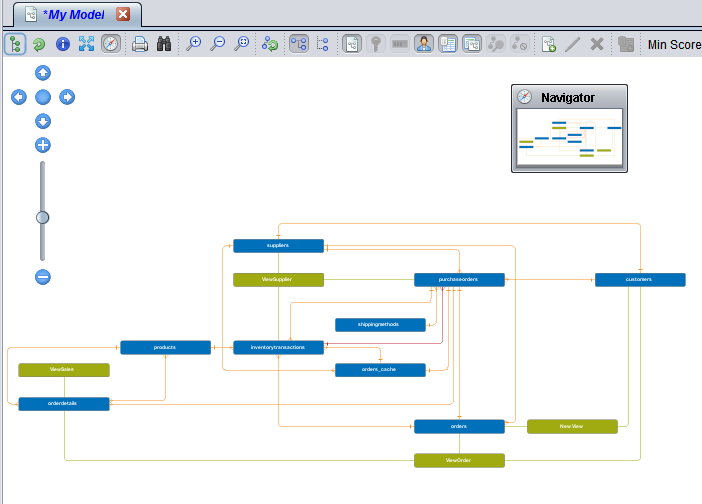
Task: Click the vertical zoom slider handle
Action: point(43,217)
